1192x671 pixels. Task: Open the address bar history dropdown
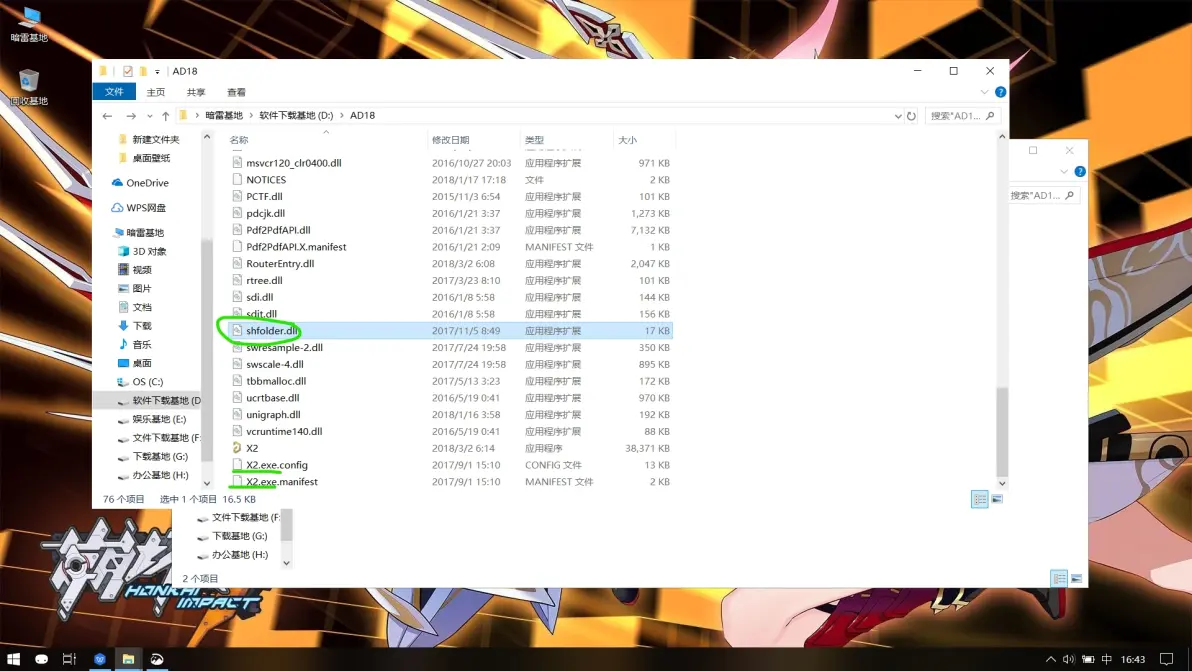(x=898, y=116)
